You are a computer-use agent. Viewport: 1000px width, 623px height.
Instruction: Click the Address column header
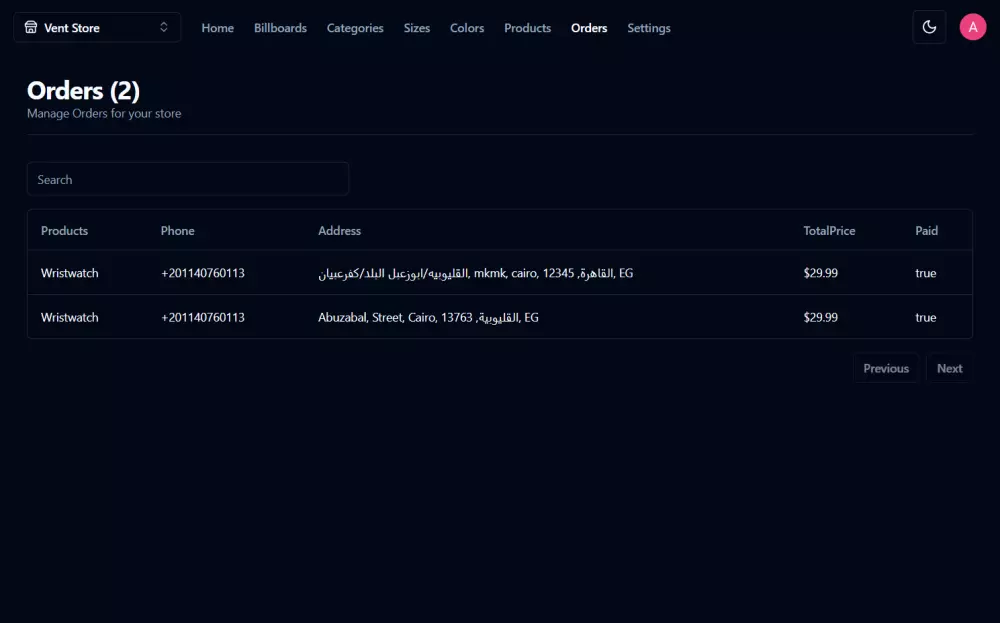tap(339, 231)
